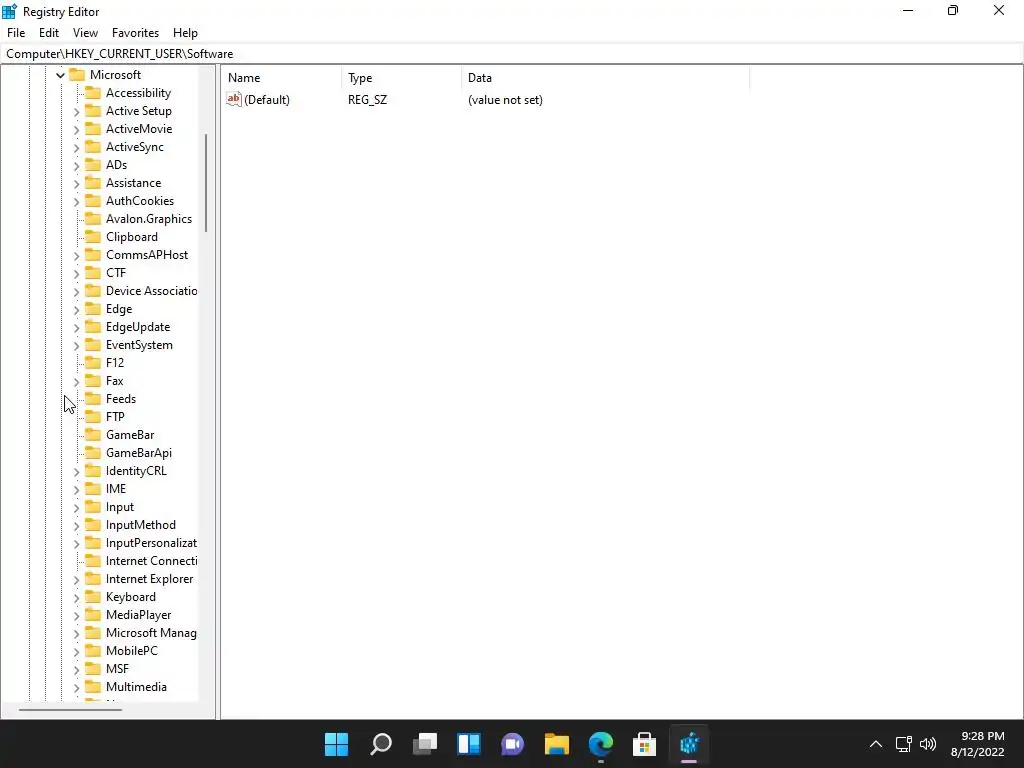The image size is (1024, 768).
Task: Select the MobilePC folder icon
Action: pos(93,650)
